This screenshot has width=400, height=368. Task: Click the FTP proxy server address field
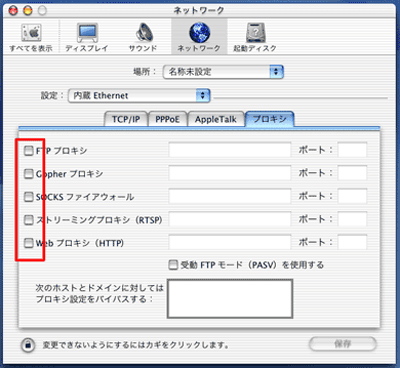[230, 150]
